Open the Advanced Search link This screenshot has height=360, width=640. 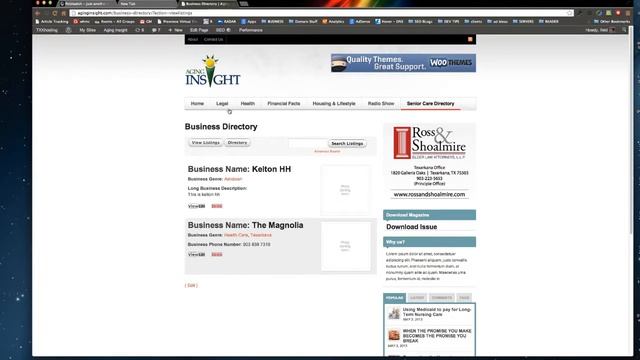[x=327, y=151]
